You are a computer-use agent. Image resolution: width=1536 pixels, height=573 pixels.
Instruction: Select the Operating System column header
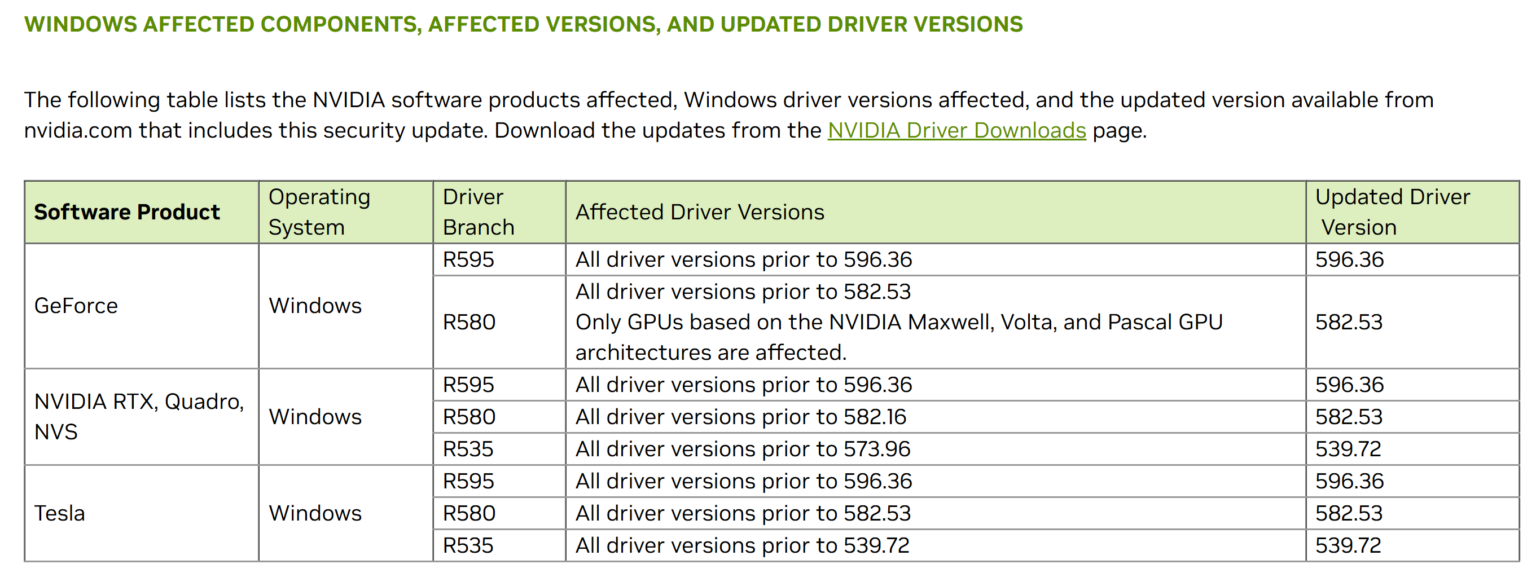[x=346, y=212]
